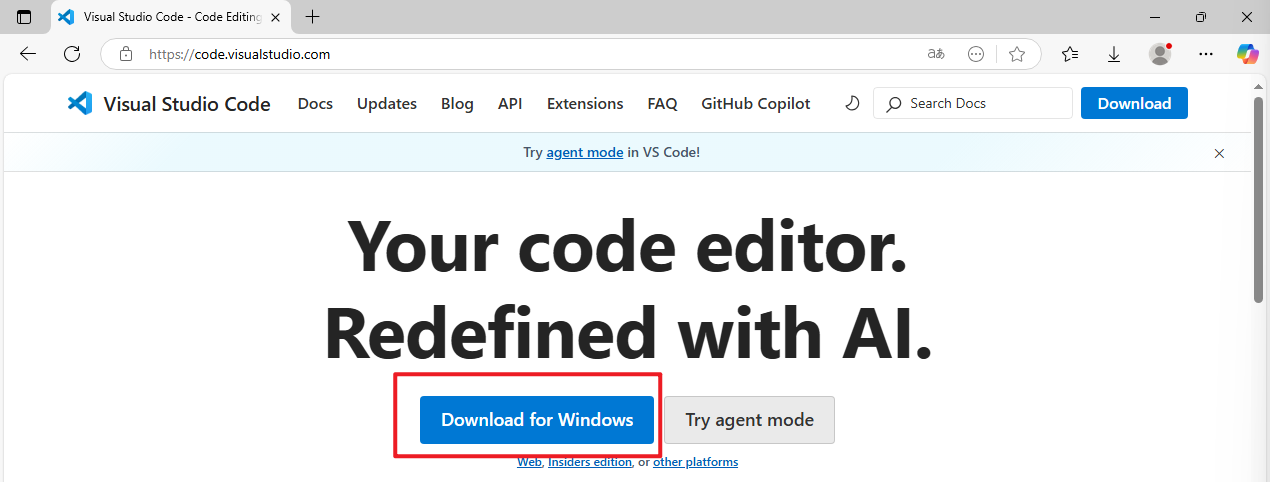Go back to the previous page
The image size is (1270, 482).
point(28,54)
